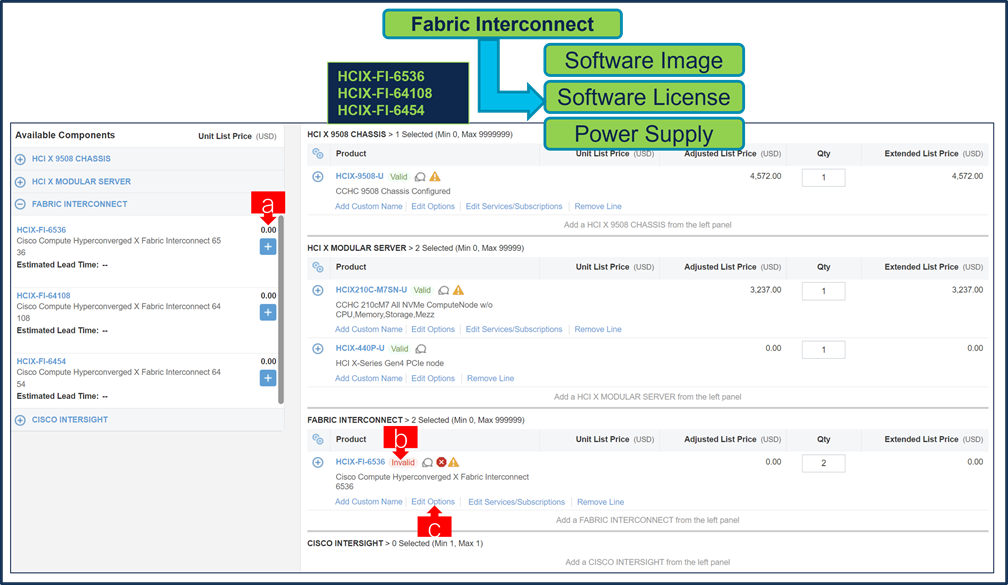Click the Valid badge next to HCIX210C-M7SN-U

(422, 291)
